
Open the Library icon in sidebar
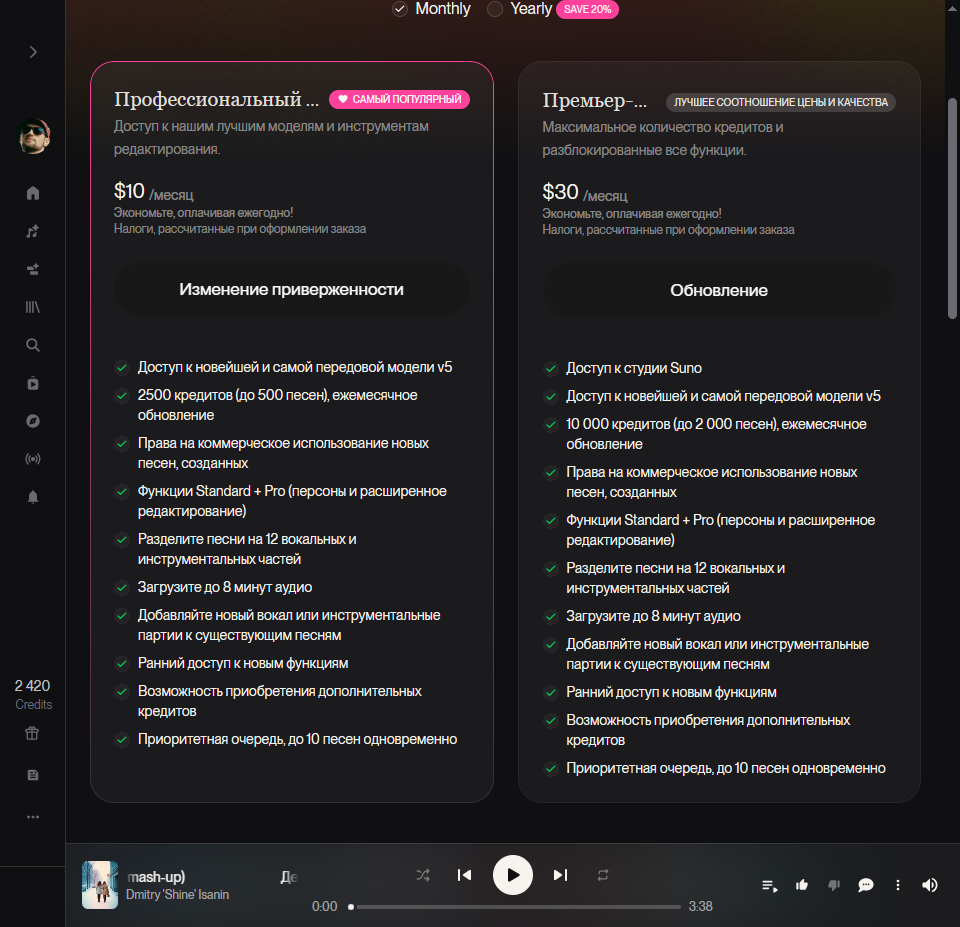pos(33,307)
